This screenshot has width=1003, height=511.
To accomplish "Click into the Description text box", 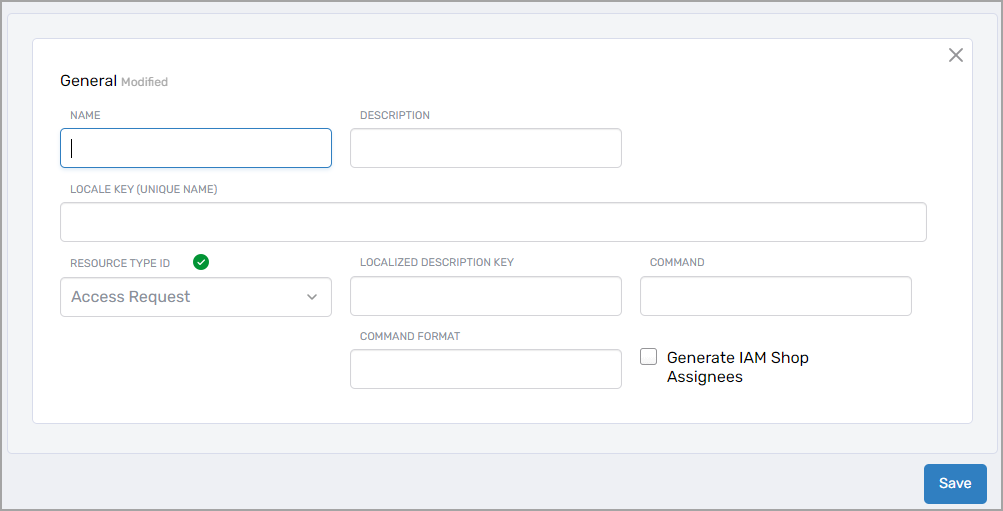I will click(x=485, y=148).
